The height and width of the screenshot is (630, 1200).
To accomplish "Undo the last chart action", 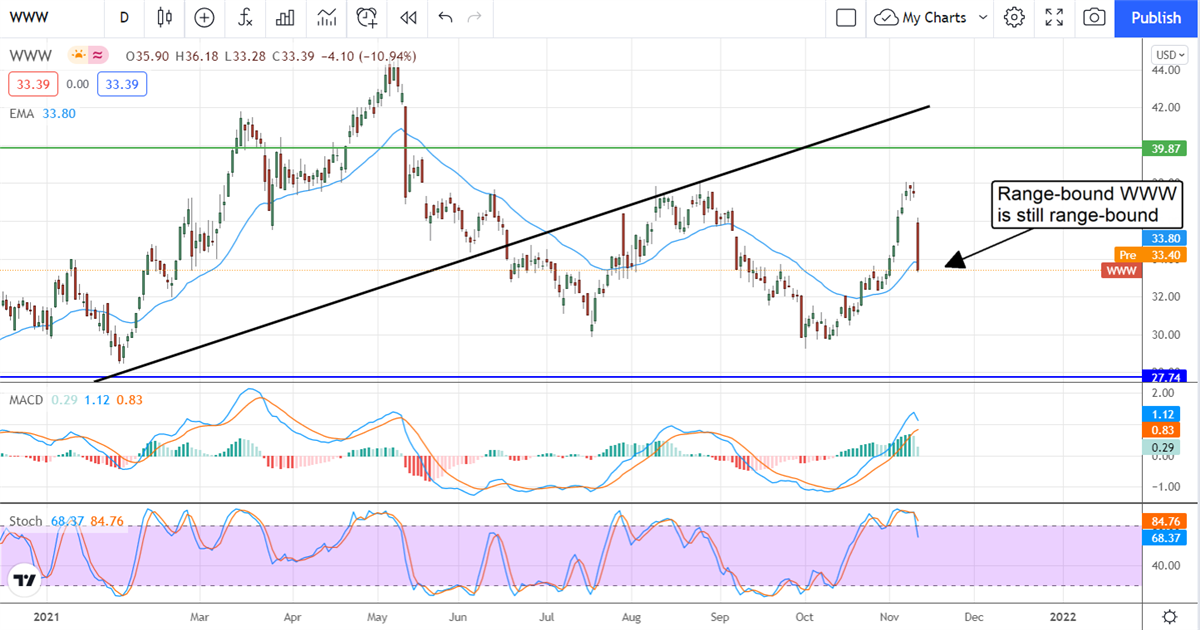I will 446,17.
